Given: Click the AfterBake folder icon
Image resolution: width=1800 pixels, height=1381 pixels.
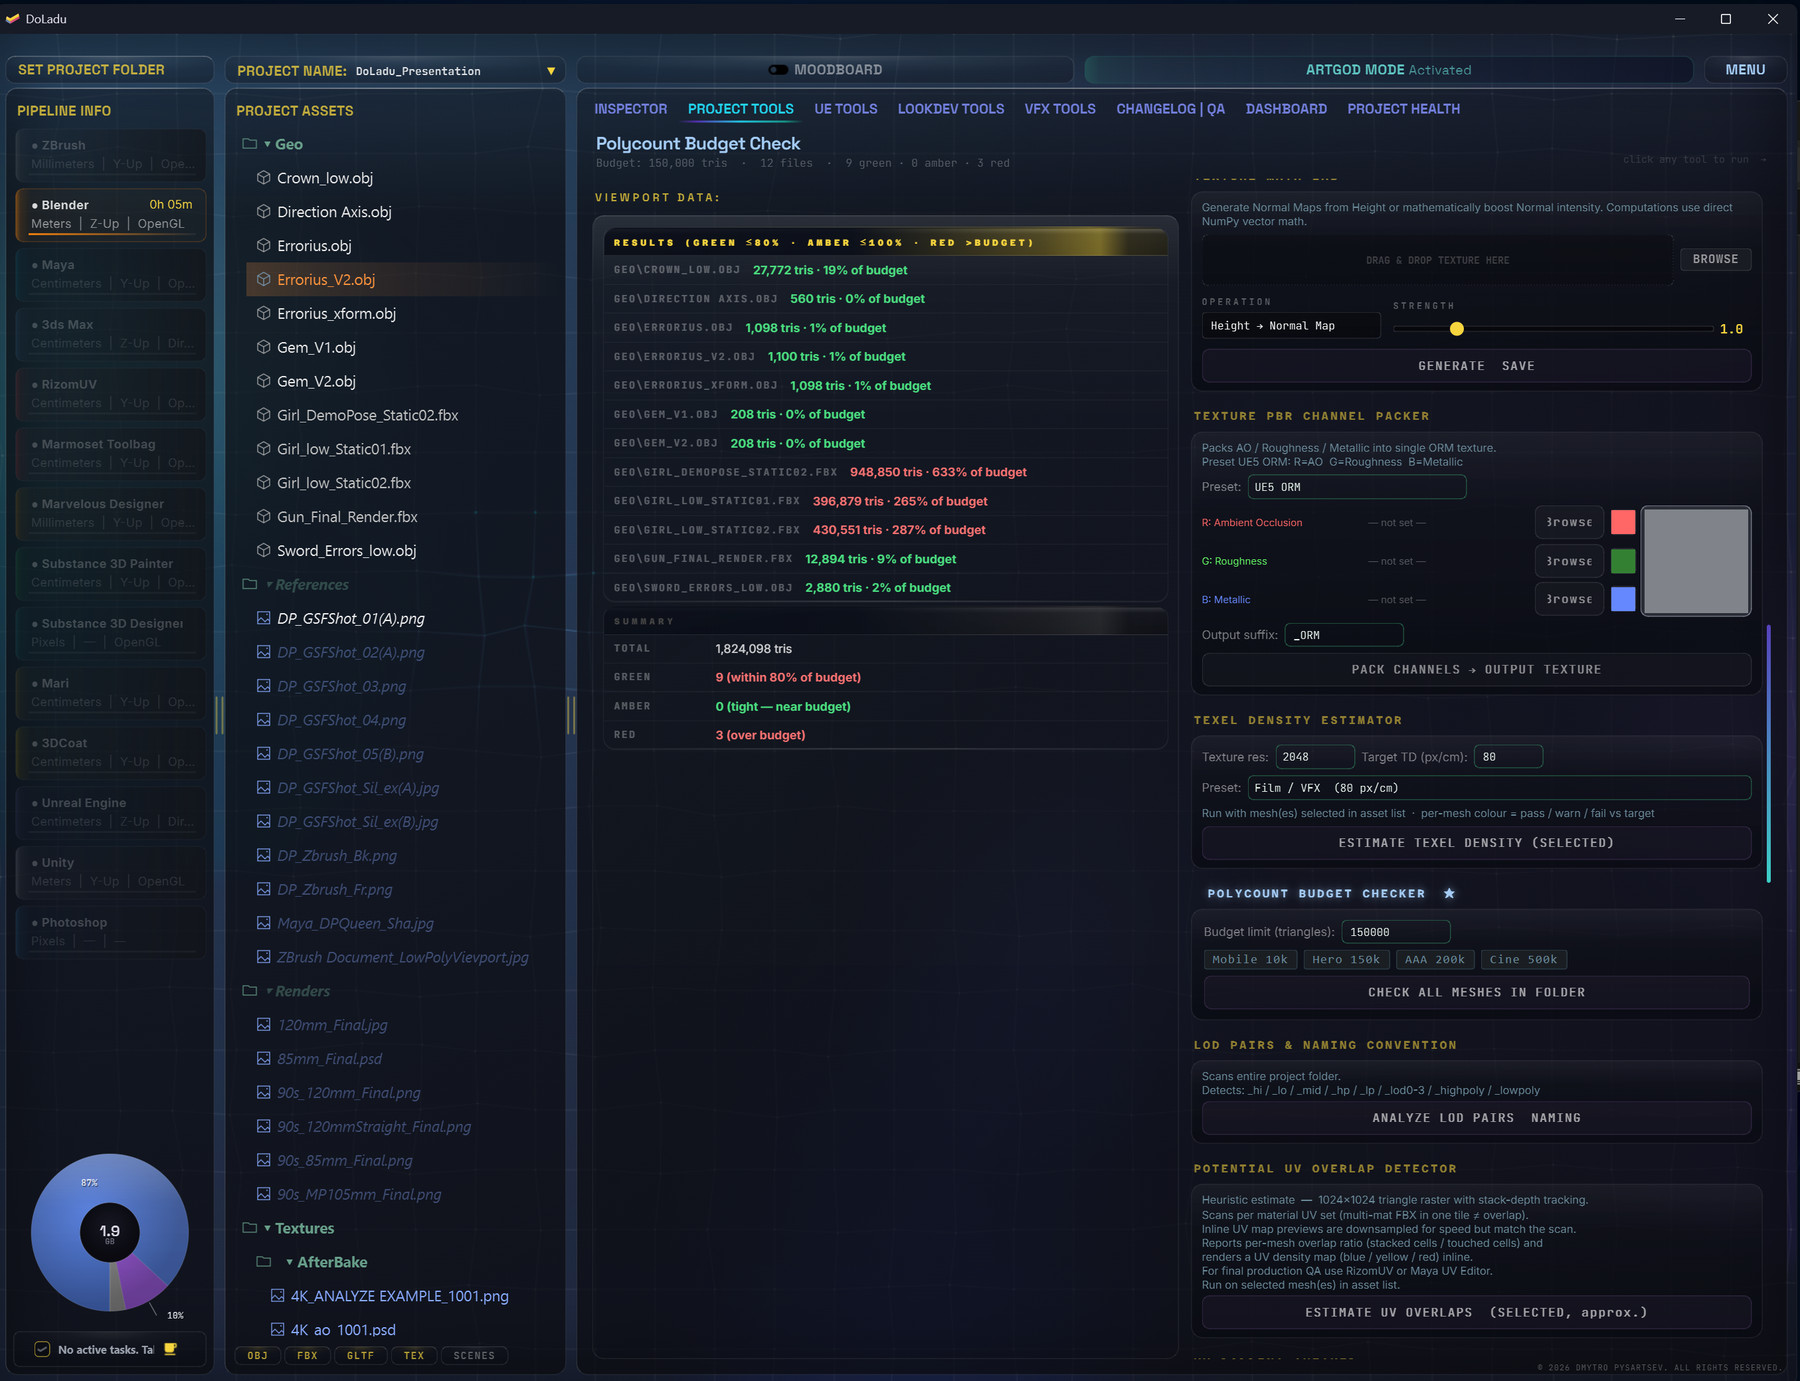Looking at the screenshot, I should coord(264,1262).
